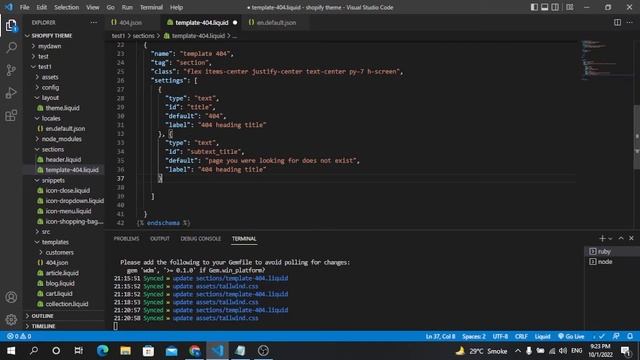The width and height of the screenshot is (640, 360).
Task: Open the Search view in activity bar
Action: (x=11, y=47)
